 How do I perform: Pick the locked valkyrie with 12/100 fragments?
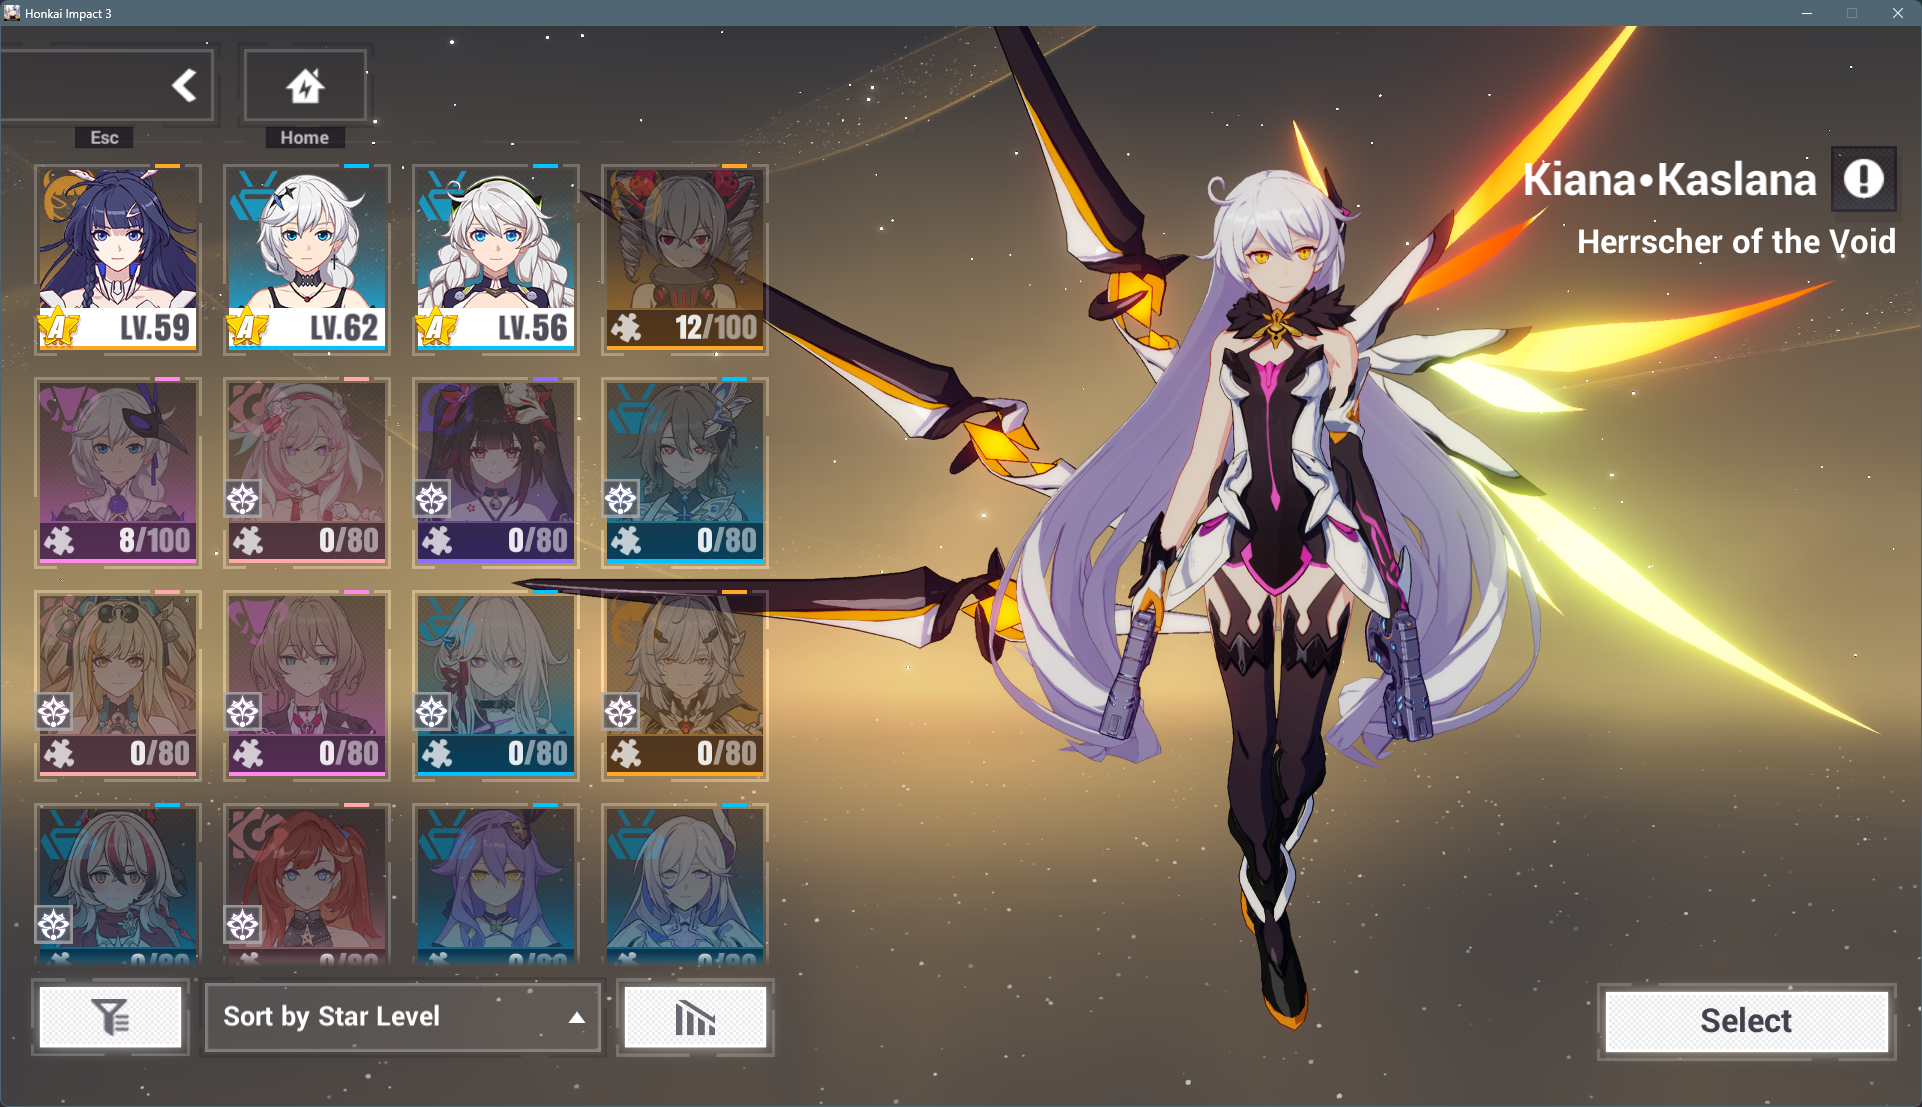[x=685, y=259]
